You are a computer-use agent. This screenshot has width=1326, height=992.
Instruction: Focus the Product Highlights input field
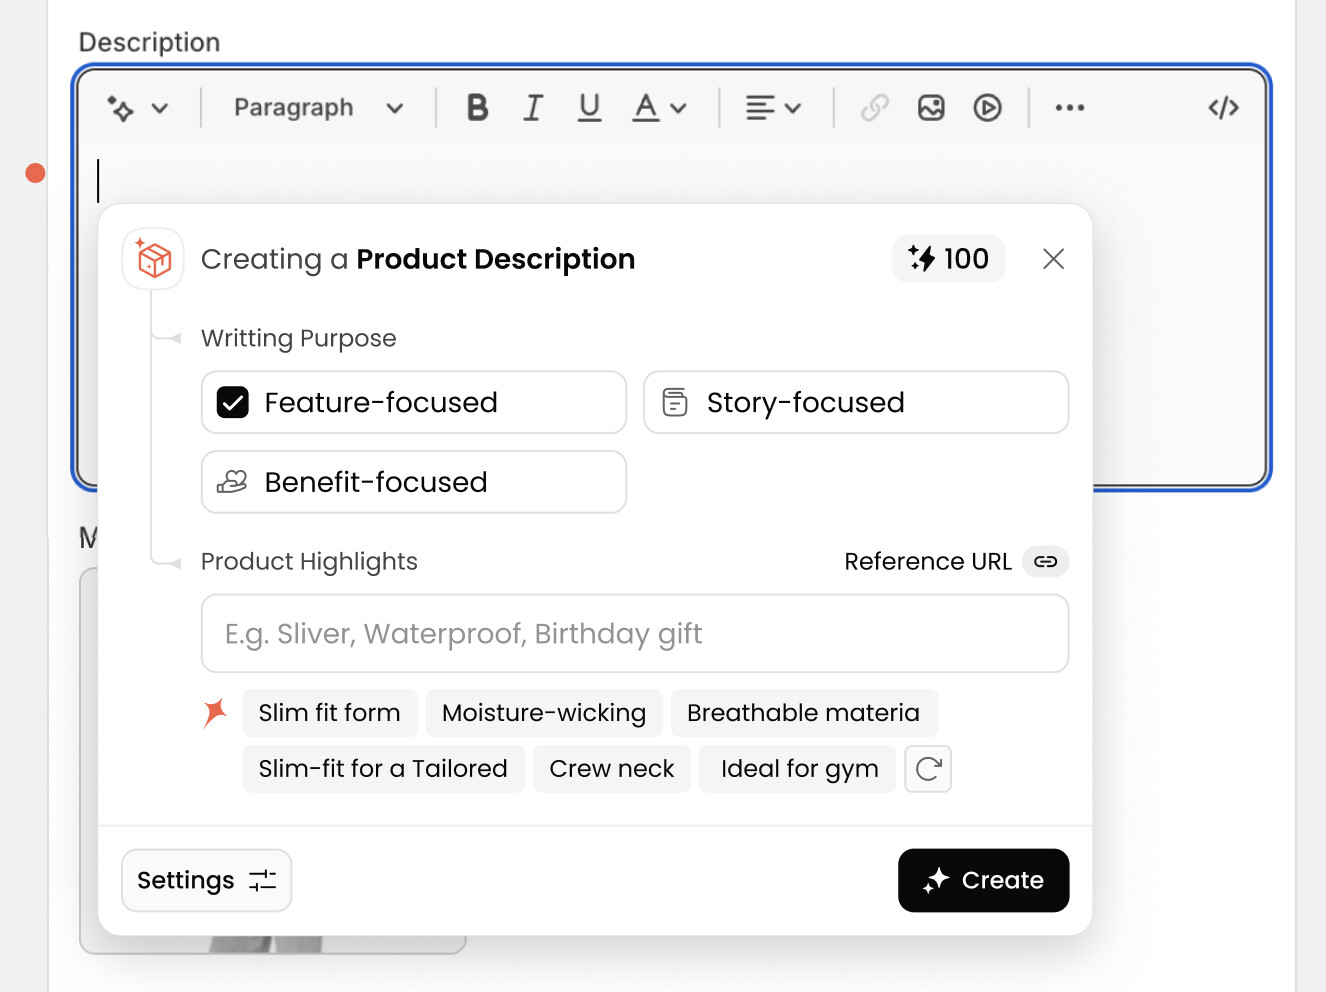[635, 634]
